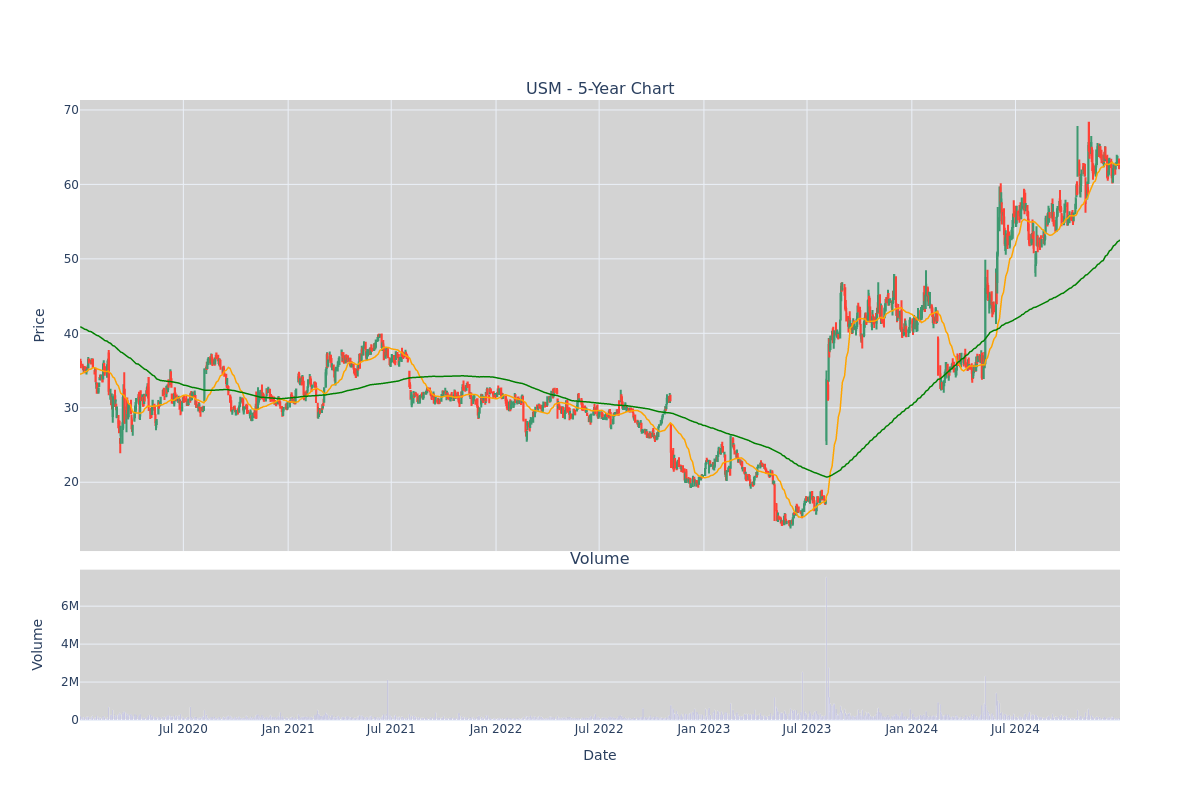The image size is (1200, 800).
Task: Click the price tick label '40'
Action: tap(71, 334)
